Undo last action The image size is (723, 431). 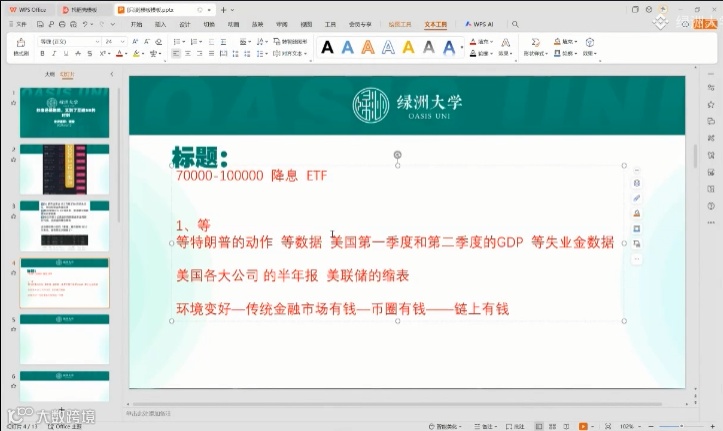[x=85, y=24]
